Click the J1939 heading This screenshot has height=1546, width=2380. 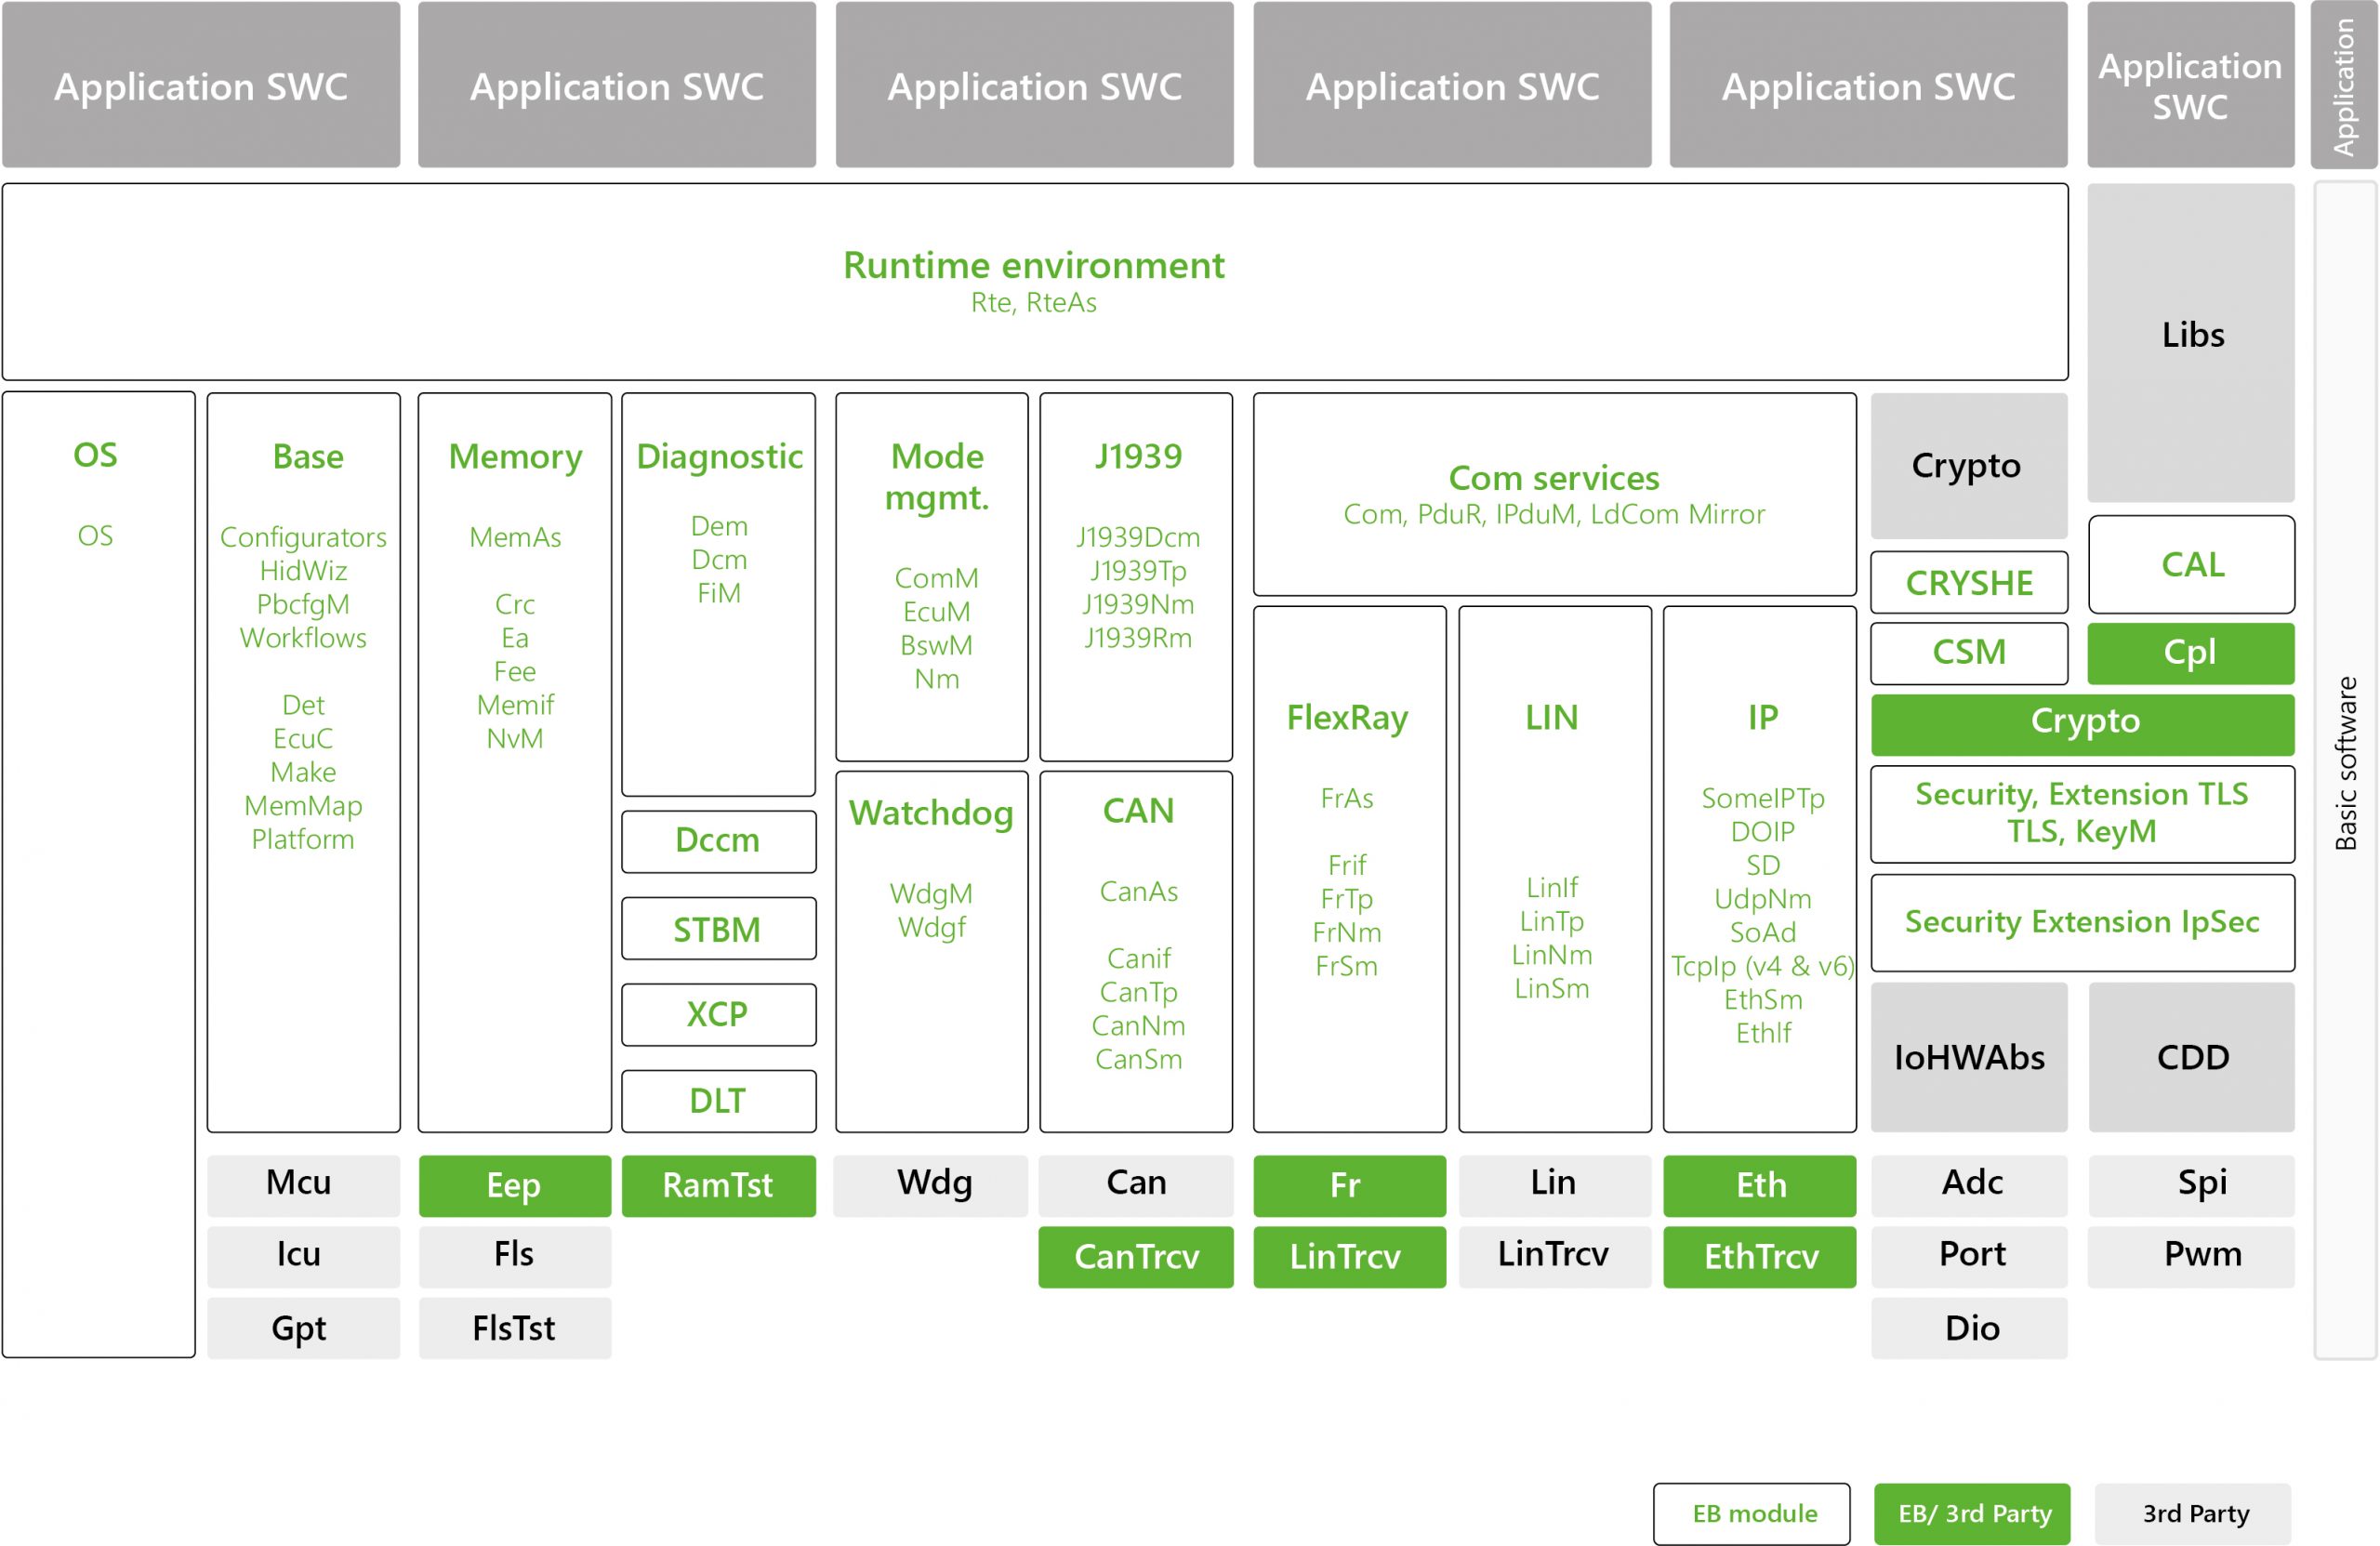pyautogui.click(x=1138, y=456)
